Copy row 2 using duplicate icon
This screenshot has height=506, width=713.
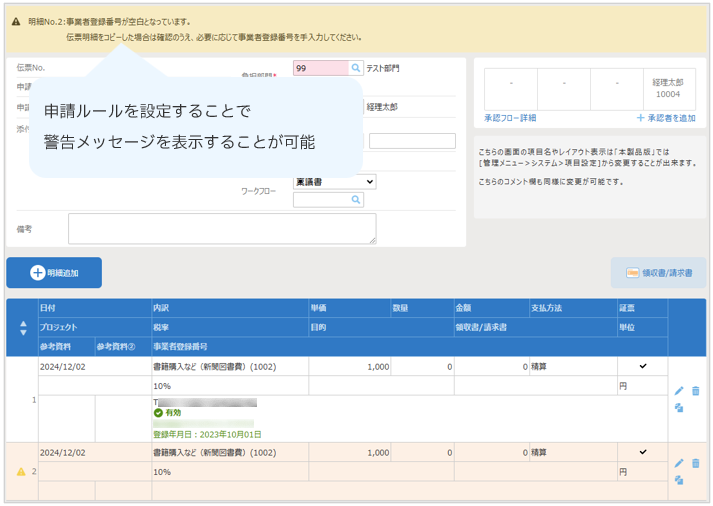click(679, 480)
